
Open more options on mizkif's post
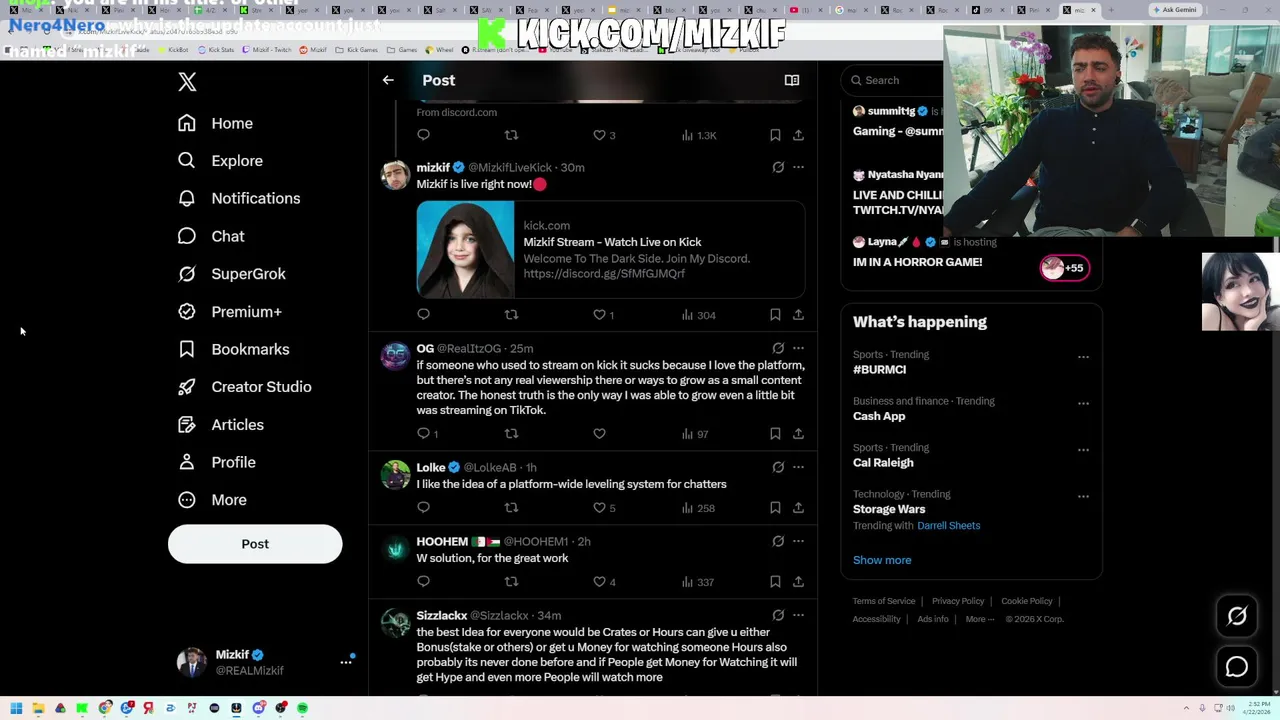click(798, 167)
